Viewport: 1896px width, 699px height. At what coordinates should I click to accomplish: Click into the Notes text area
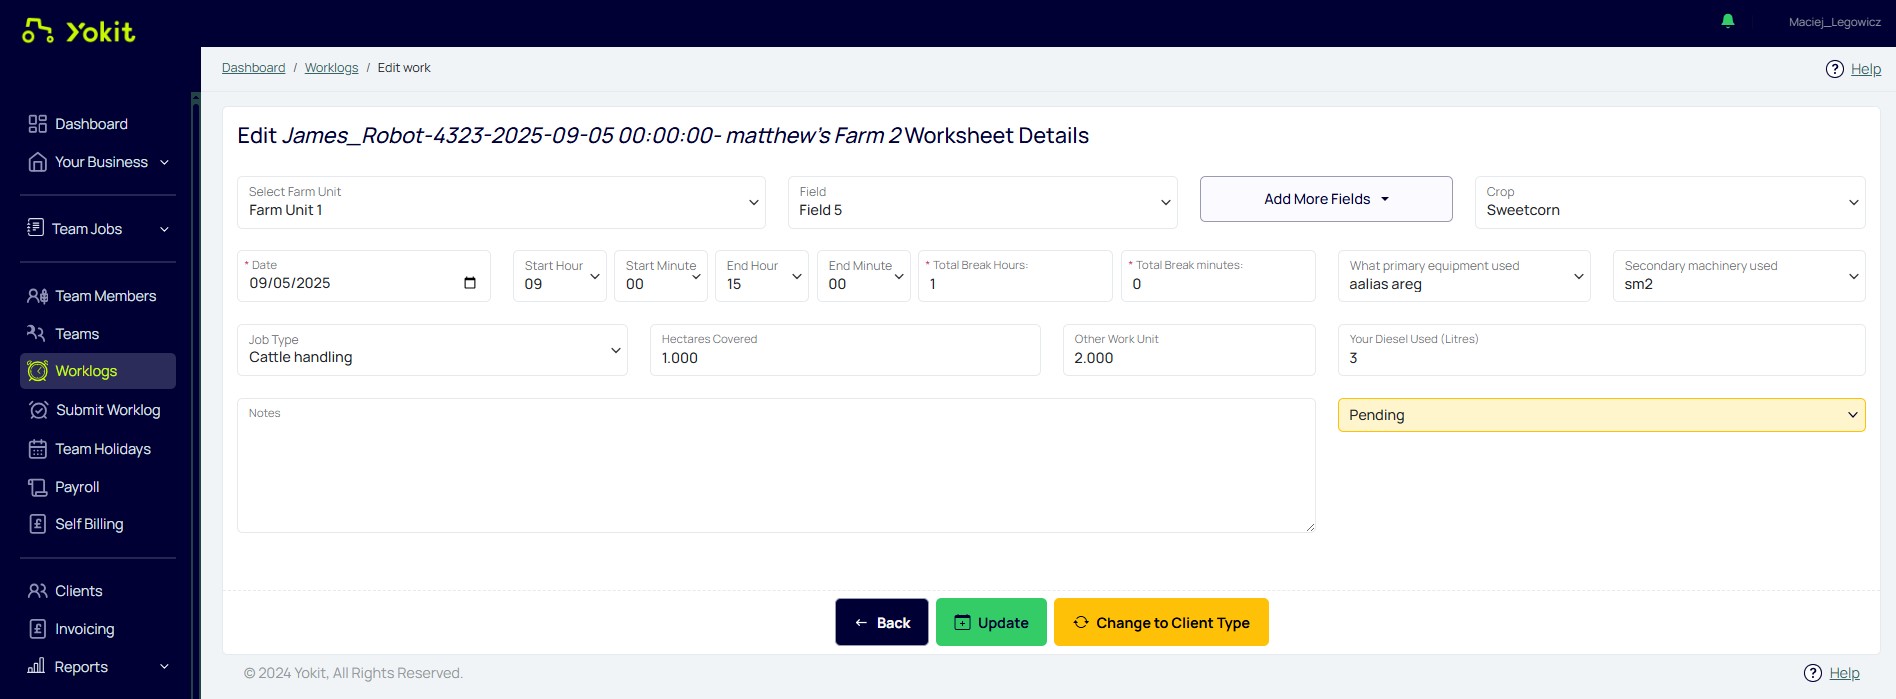(775, 470)
